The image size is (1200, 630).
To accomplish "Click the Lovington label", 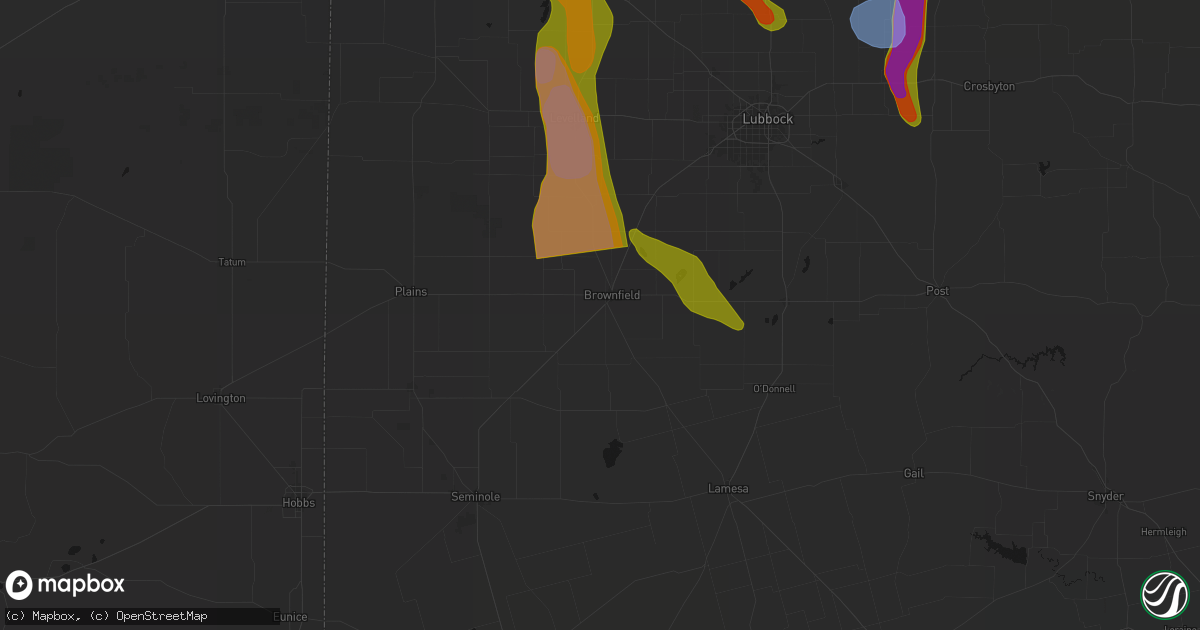I will click(x=221, y=398).
